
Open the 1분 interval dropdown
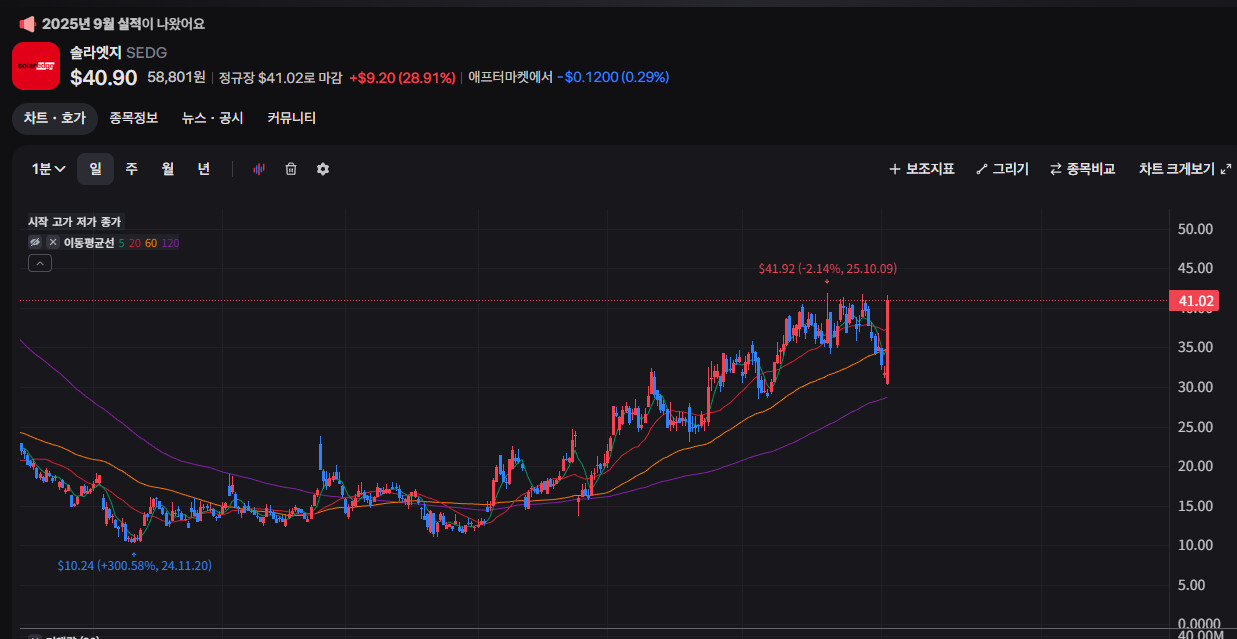point(49,169)
